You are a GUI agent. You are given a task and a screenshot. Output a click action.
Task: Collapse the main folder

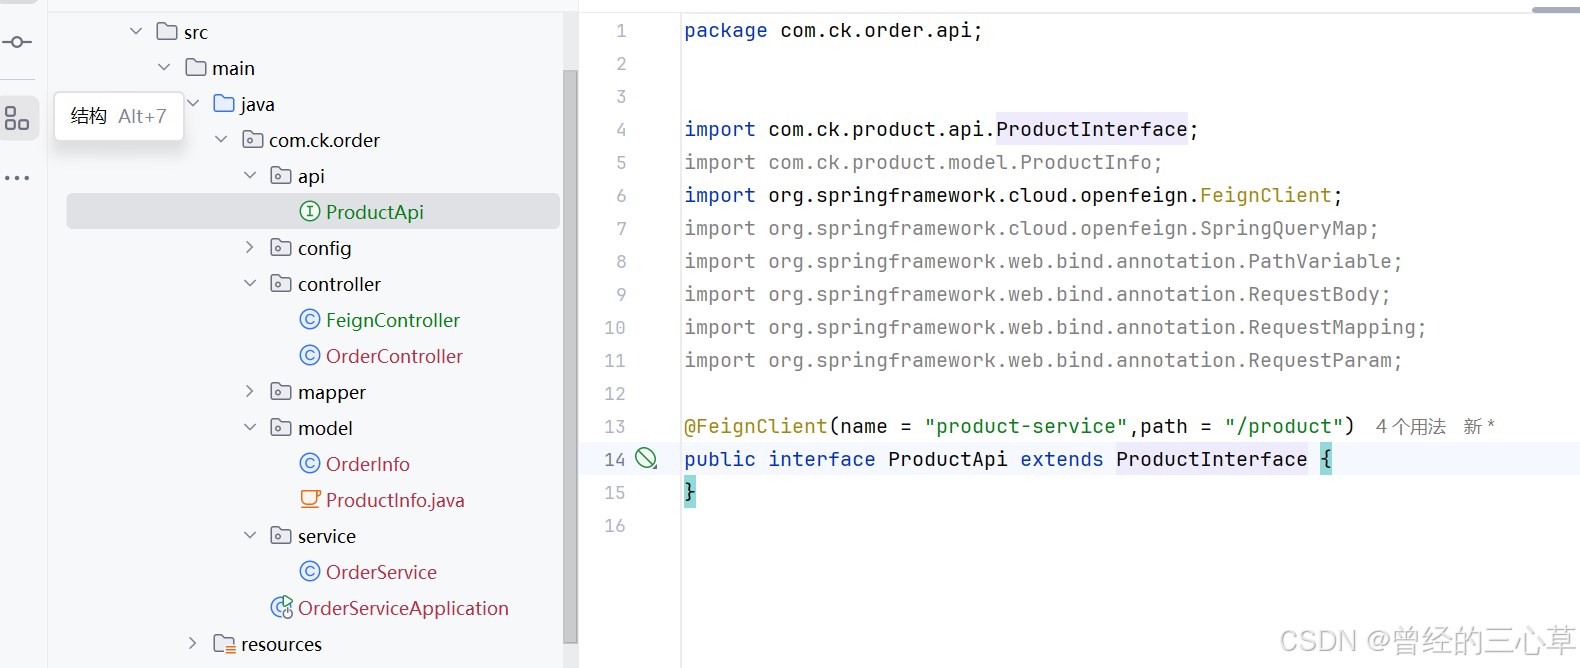(164, 68)
